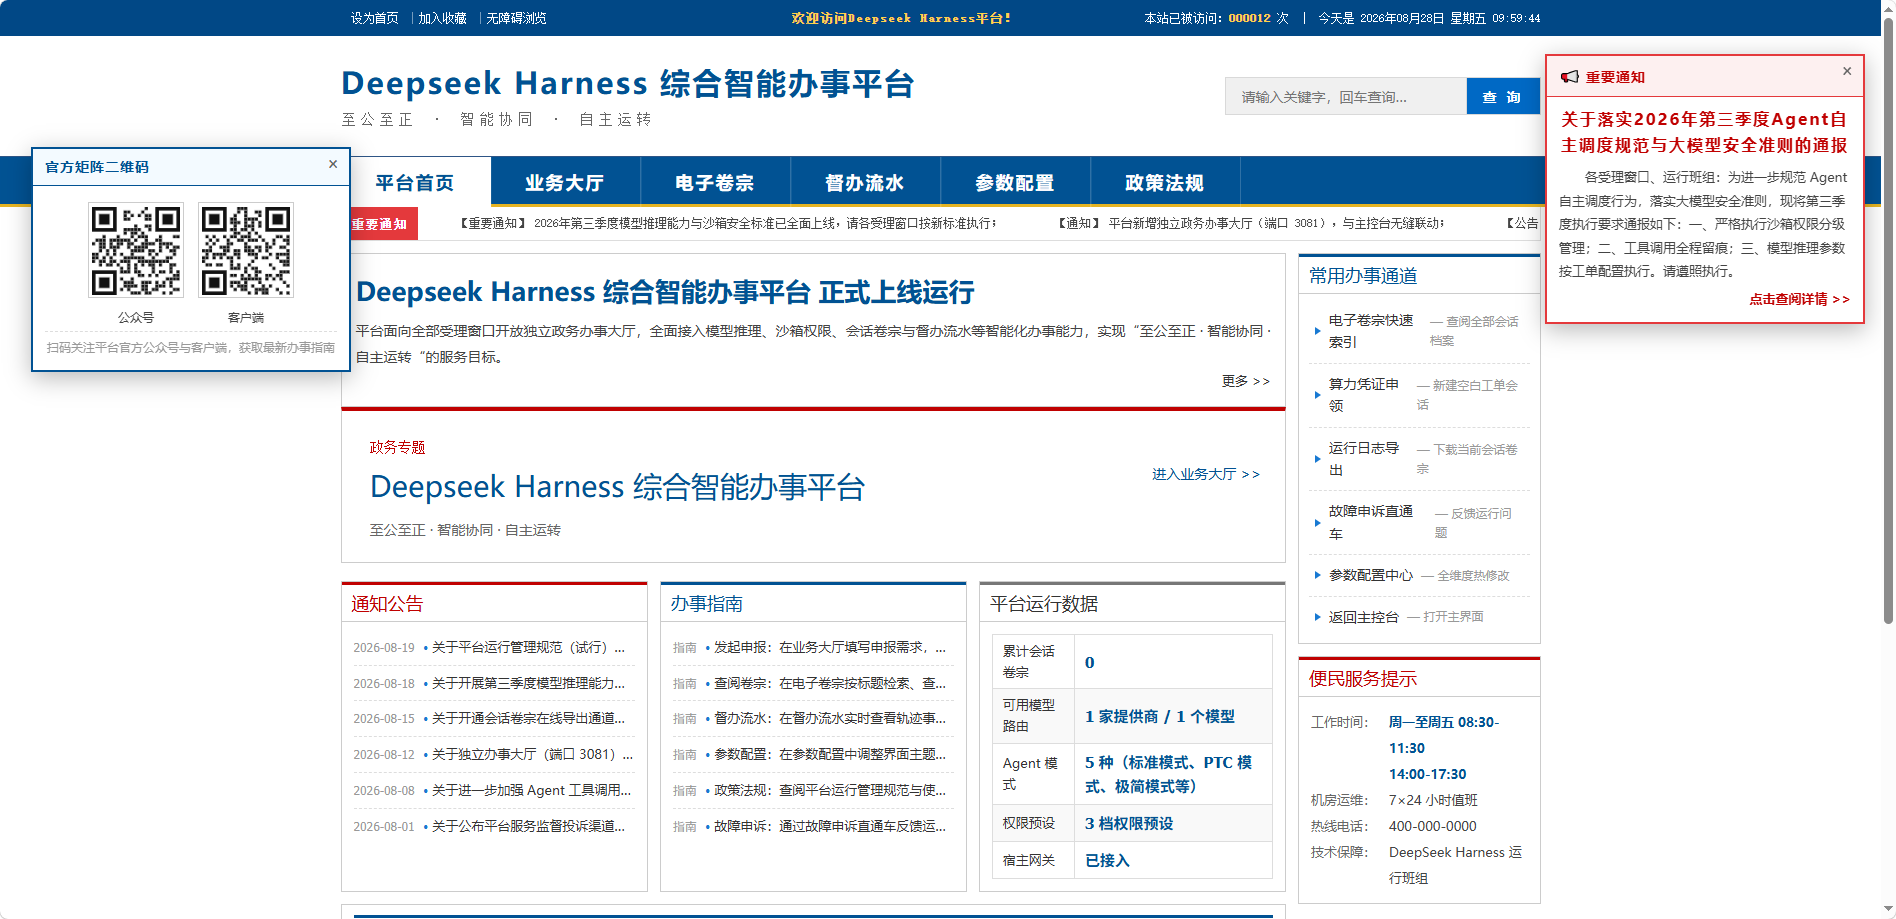Switch to 平台首页 tab
The height and width of the screenshot is (919, 1896).
[415, 182]
